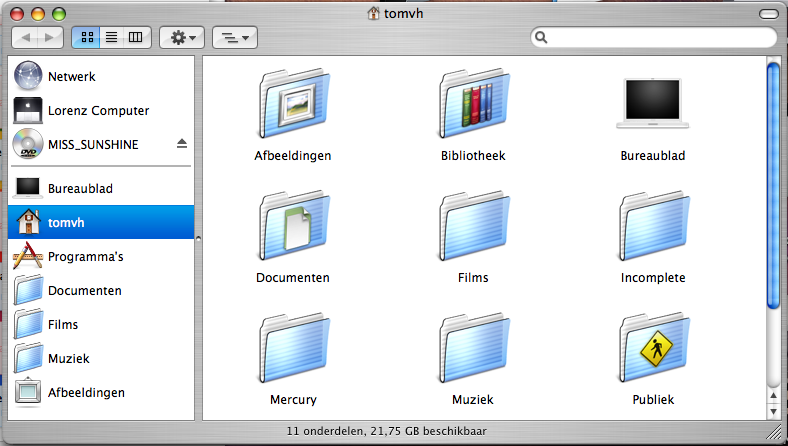Viewport: 788px width, 446px height.
Task: Click the "Mercury" folder name label
Action: tap(293, 400)
